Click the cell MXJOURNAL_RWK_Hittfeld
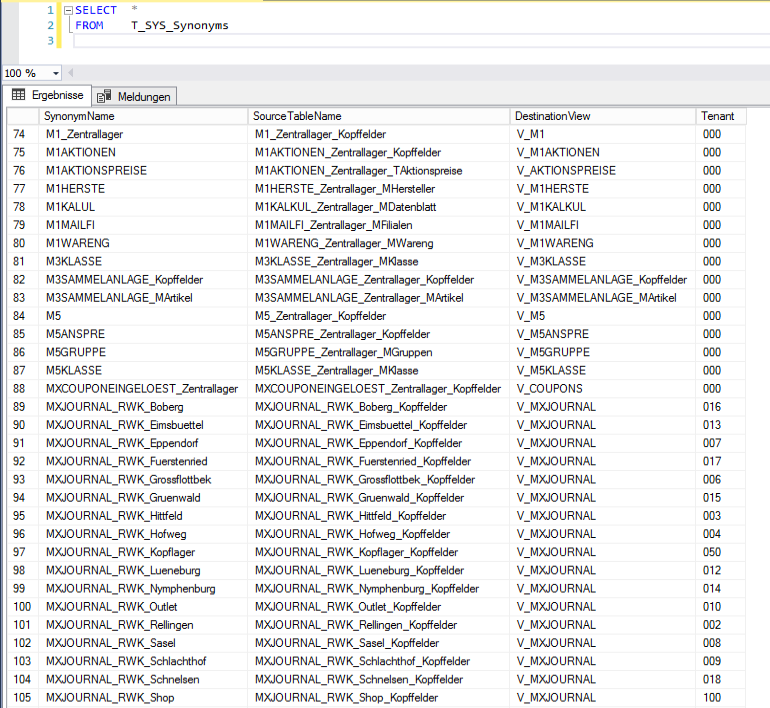The height and width of the screenshot is (708, 770). pyautogui.click(x=143, y=516)
